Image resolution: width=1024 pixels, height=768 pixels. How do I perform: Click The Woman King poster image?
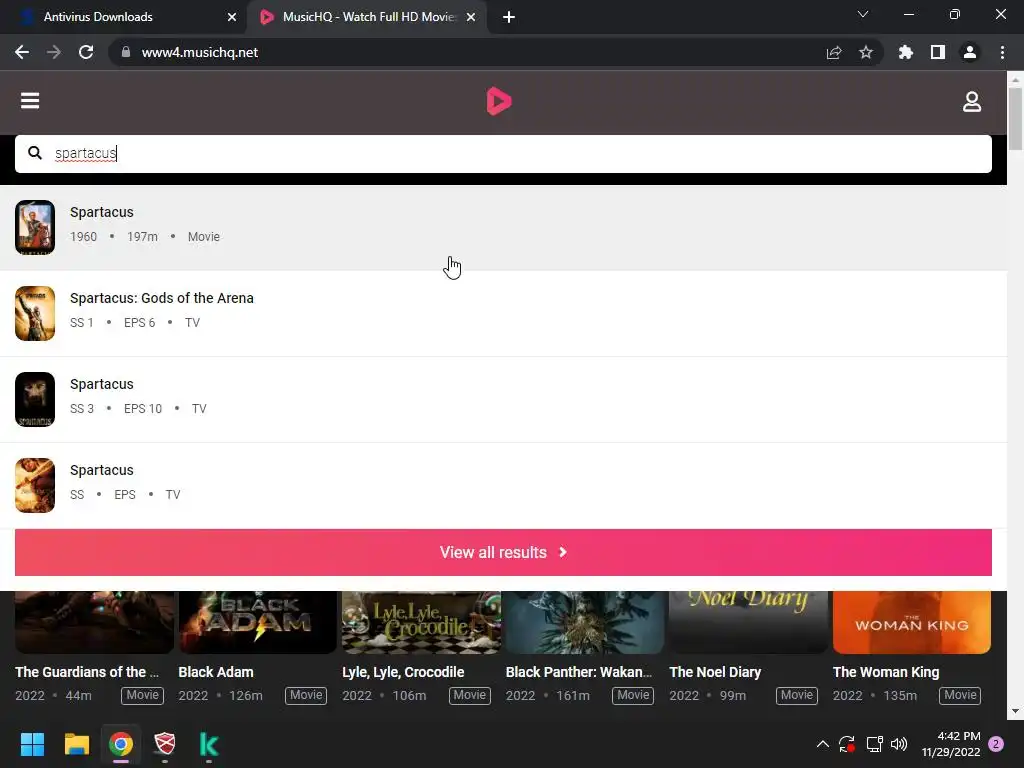coord(912,622)
